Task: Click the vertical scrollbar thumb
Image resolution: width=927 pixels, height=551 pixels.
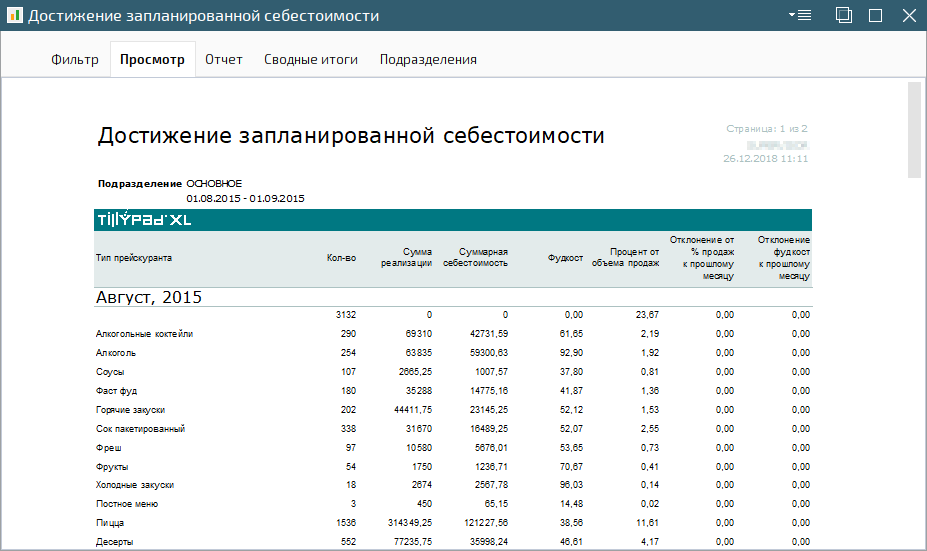Action: [x=914, y=129]
